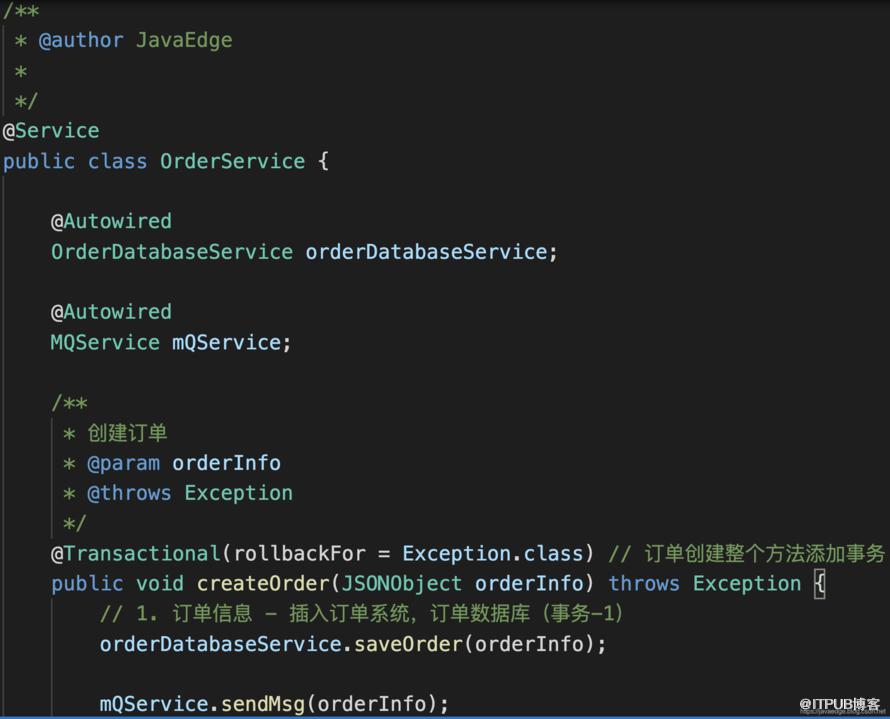Click the @ITPUB博客 watermark
The image size is (890, 719).
pyautogui.click(x=839, y=704)
